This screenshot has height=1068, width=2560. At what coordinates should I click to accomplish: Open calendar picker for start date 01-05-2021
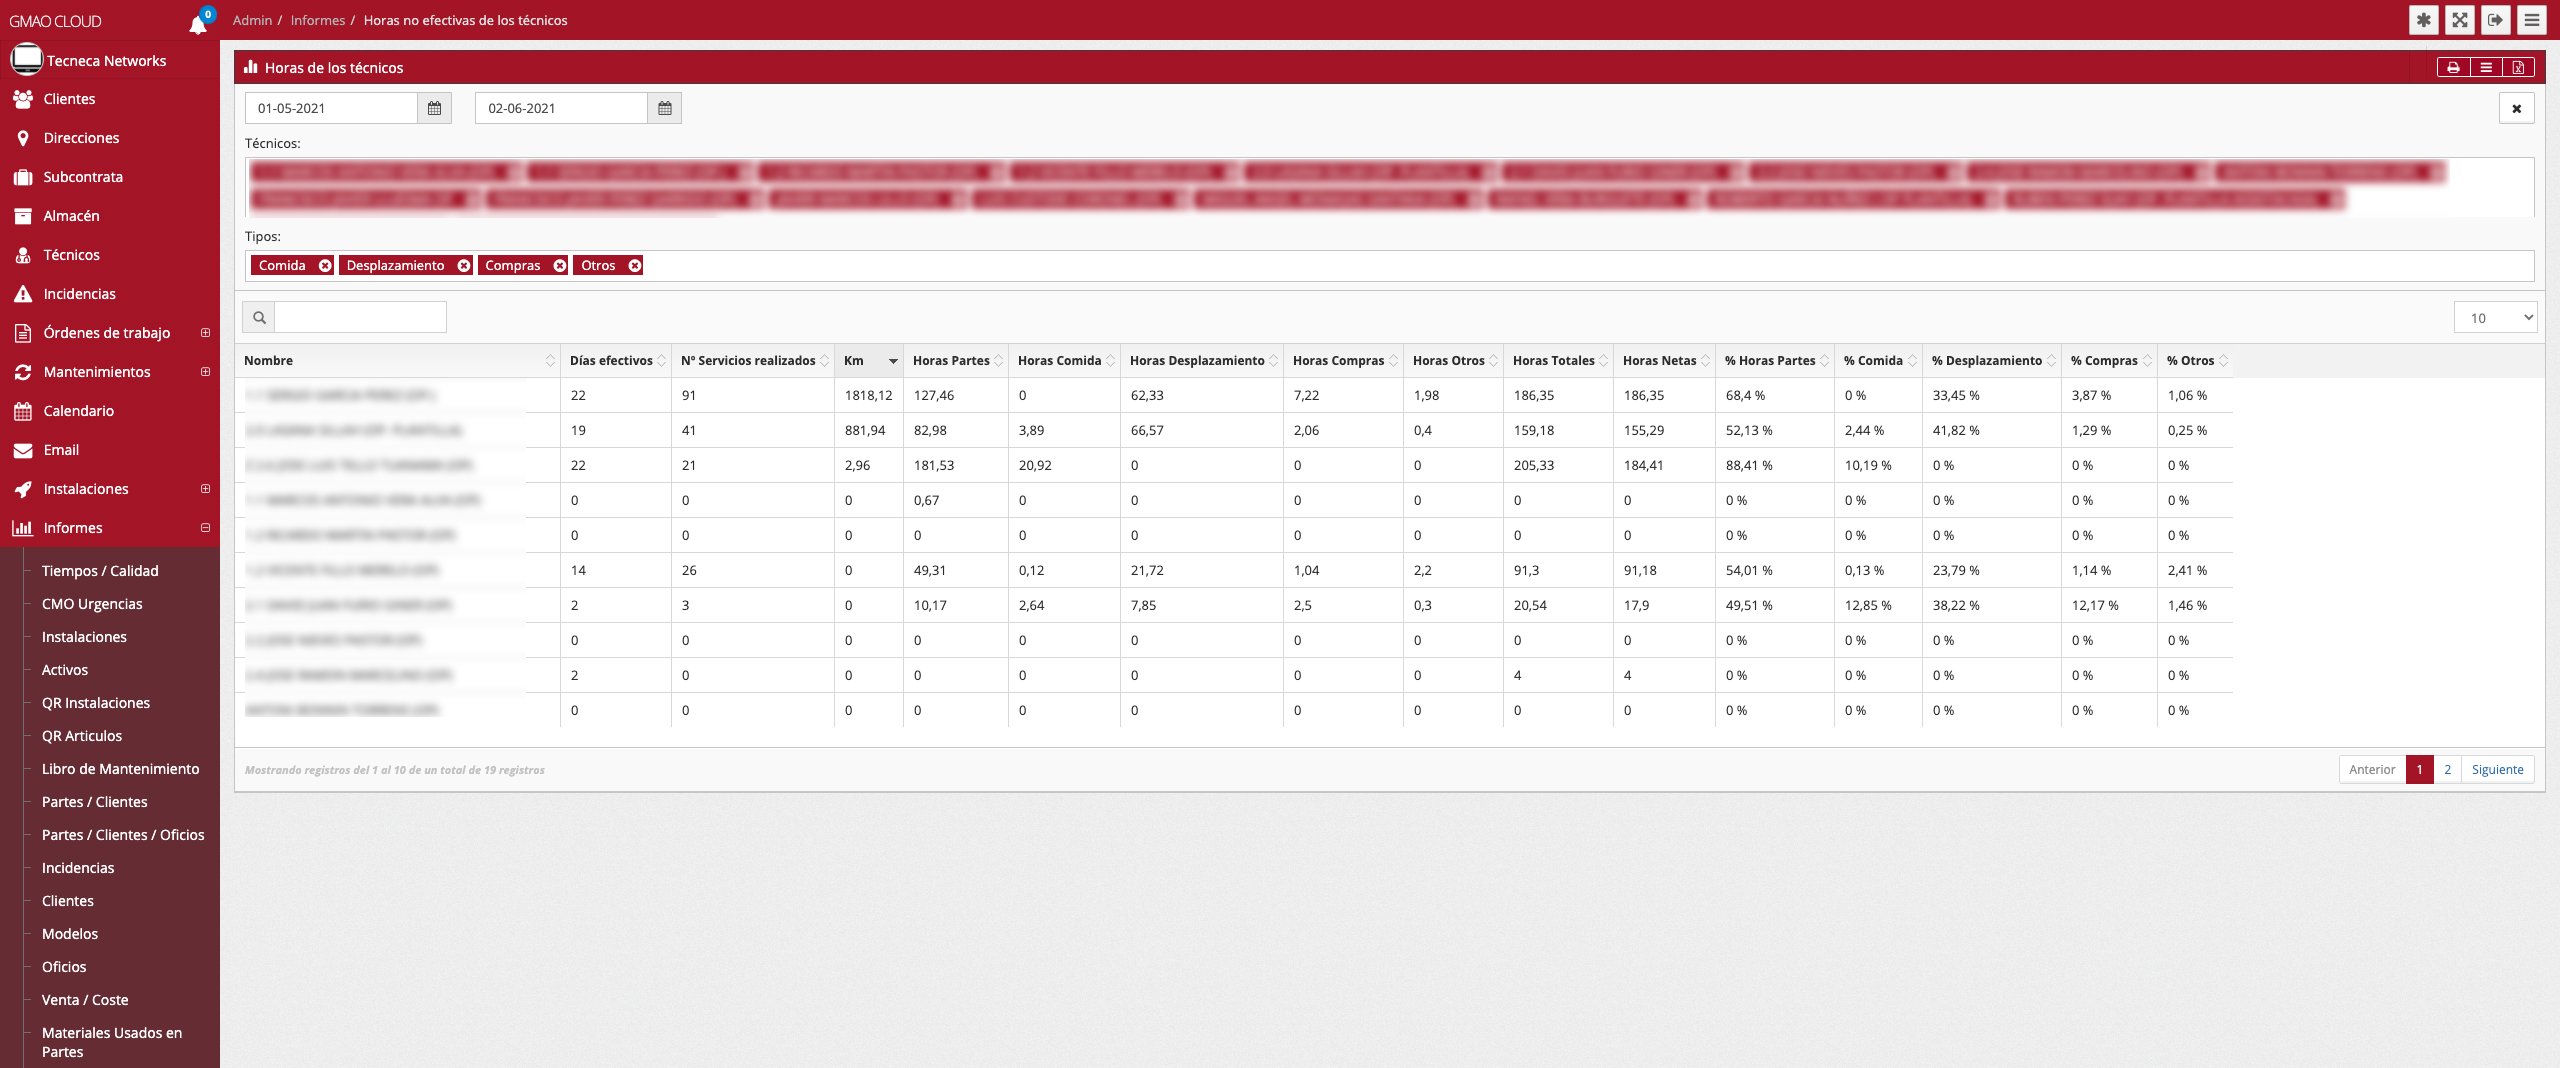434,108
